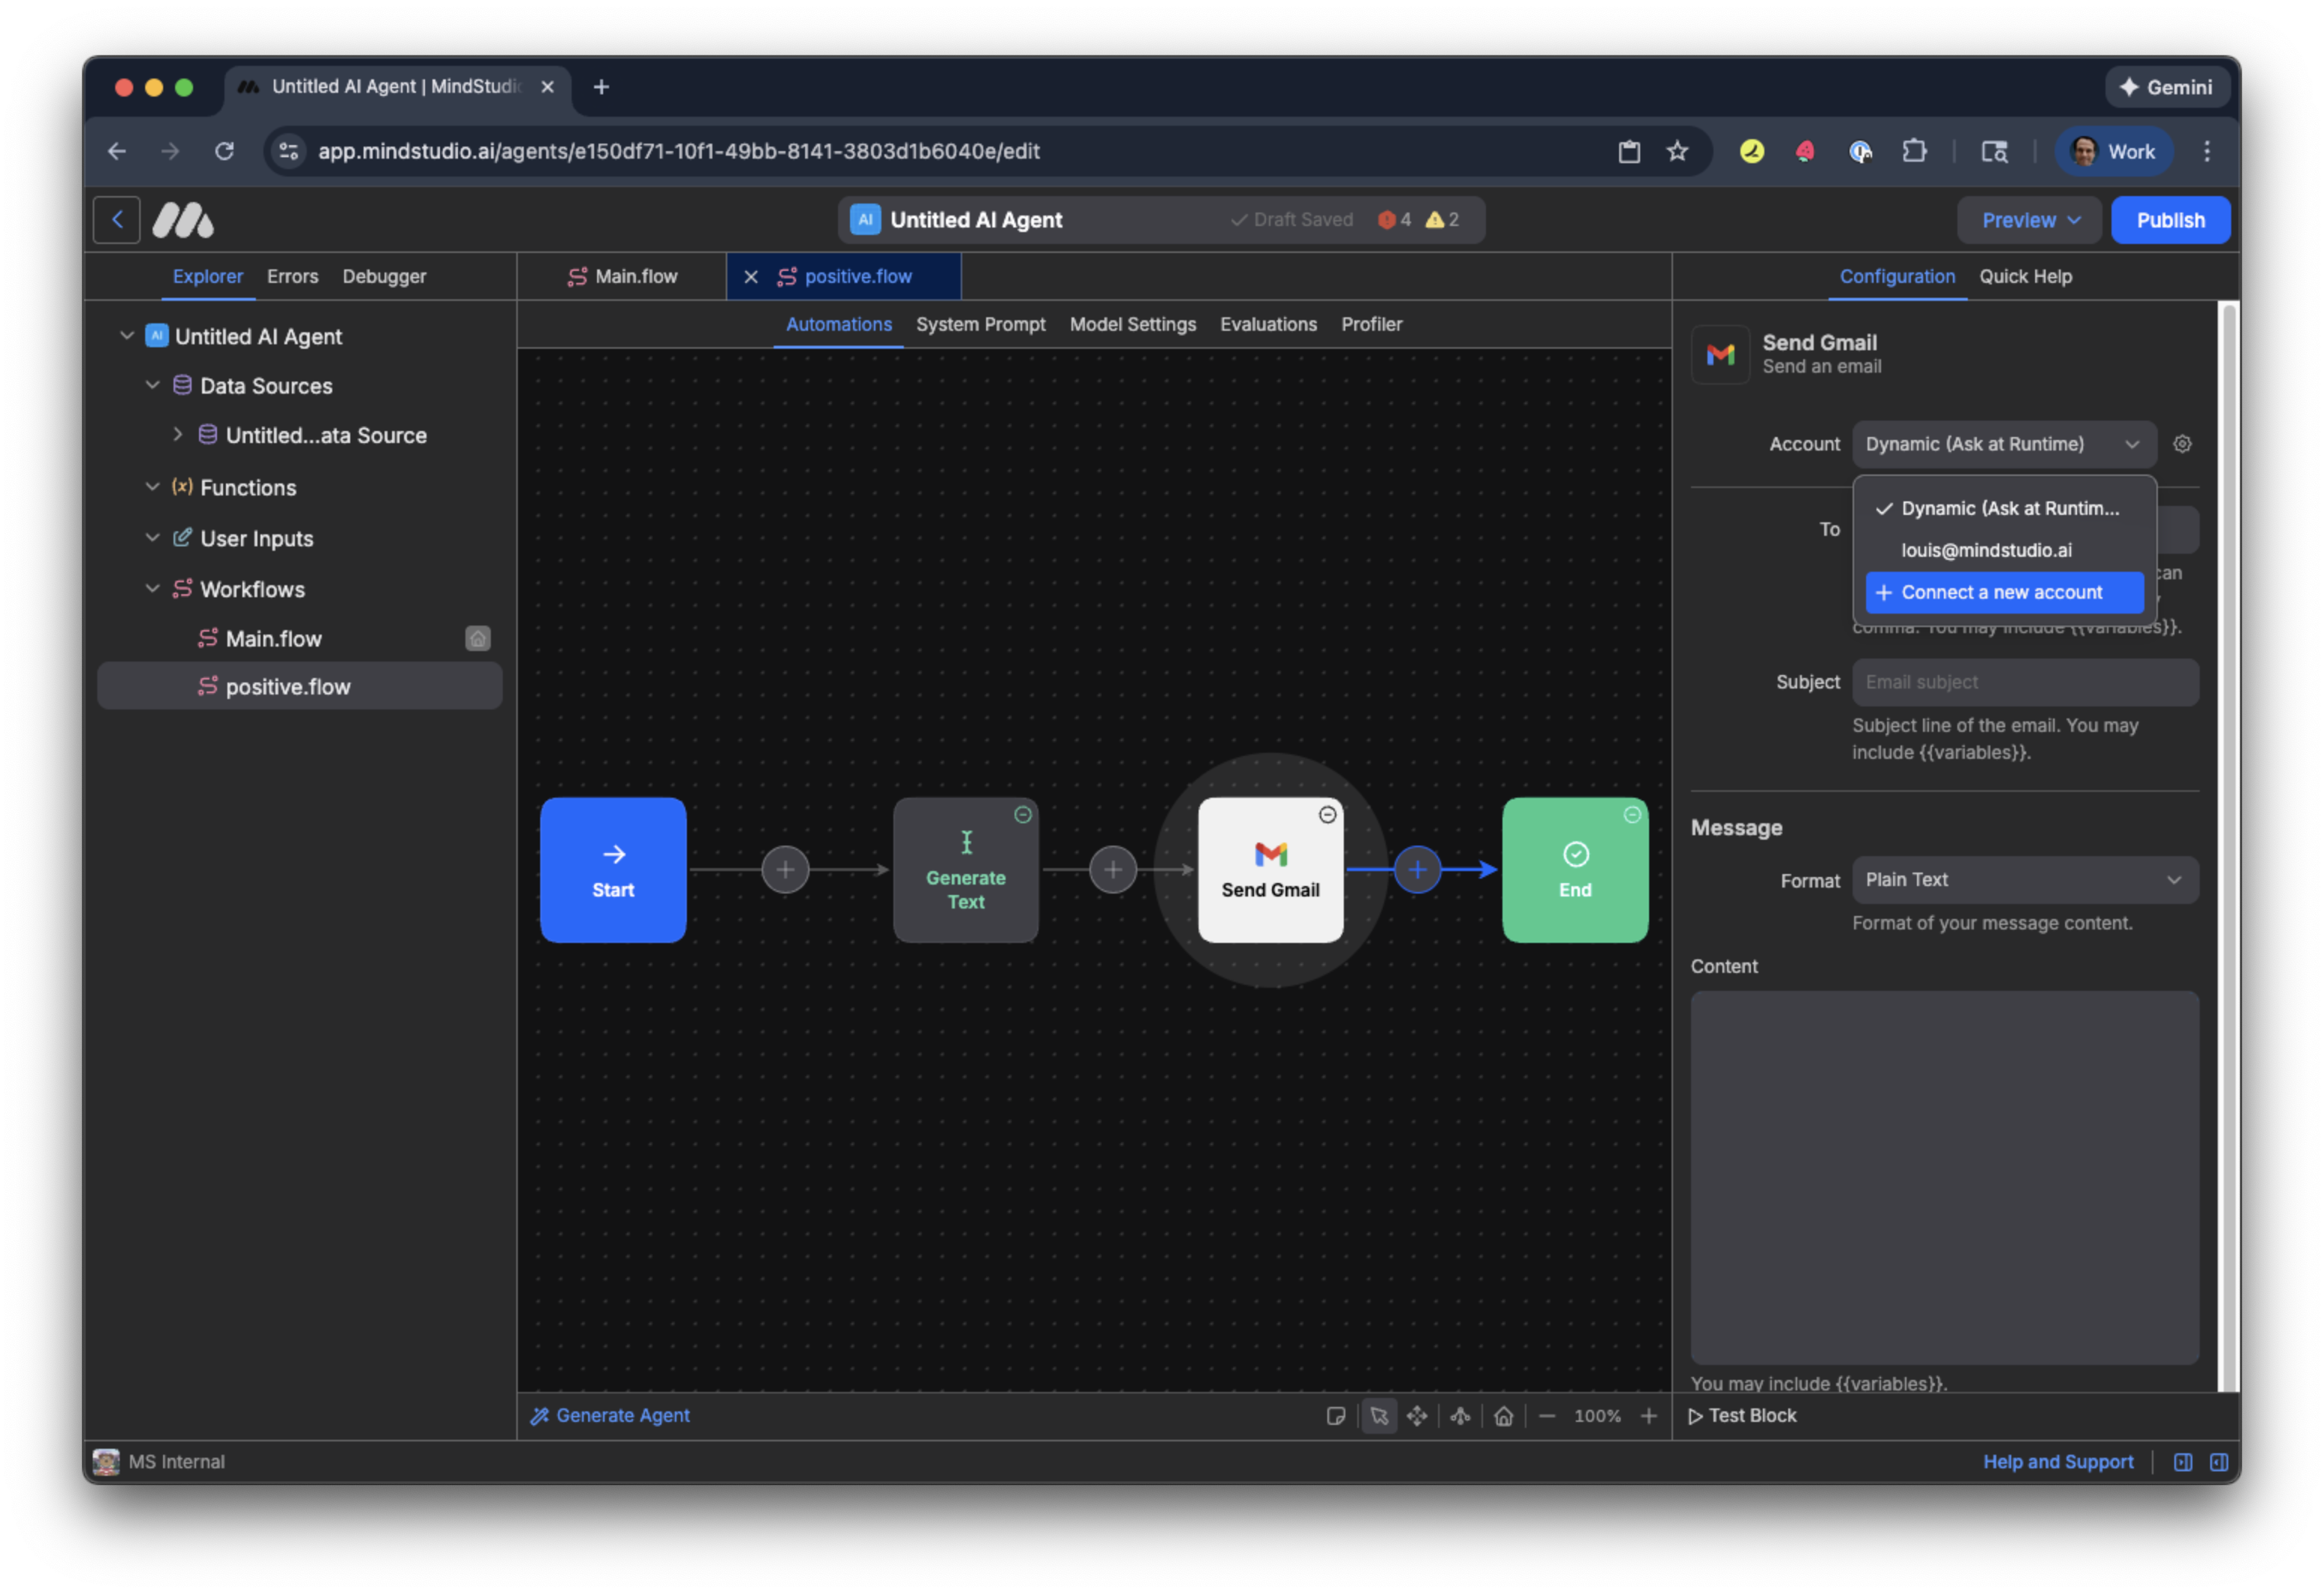Open account settings gear next to Account
2324x1594 pixels.
click(2182, 444)
